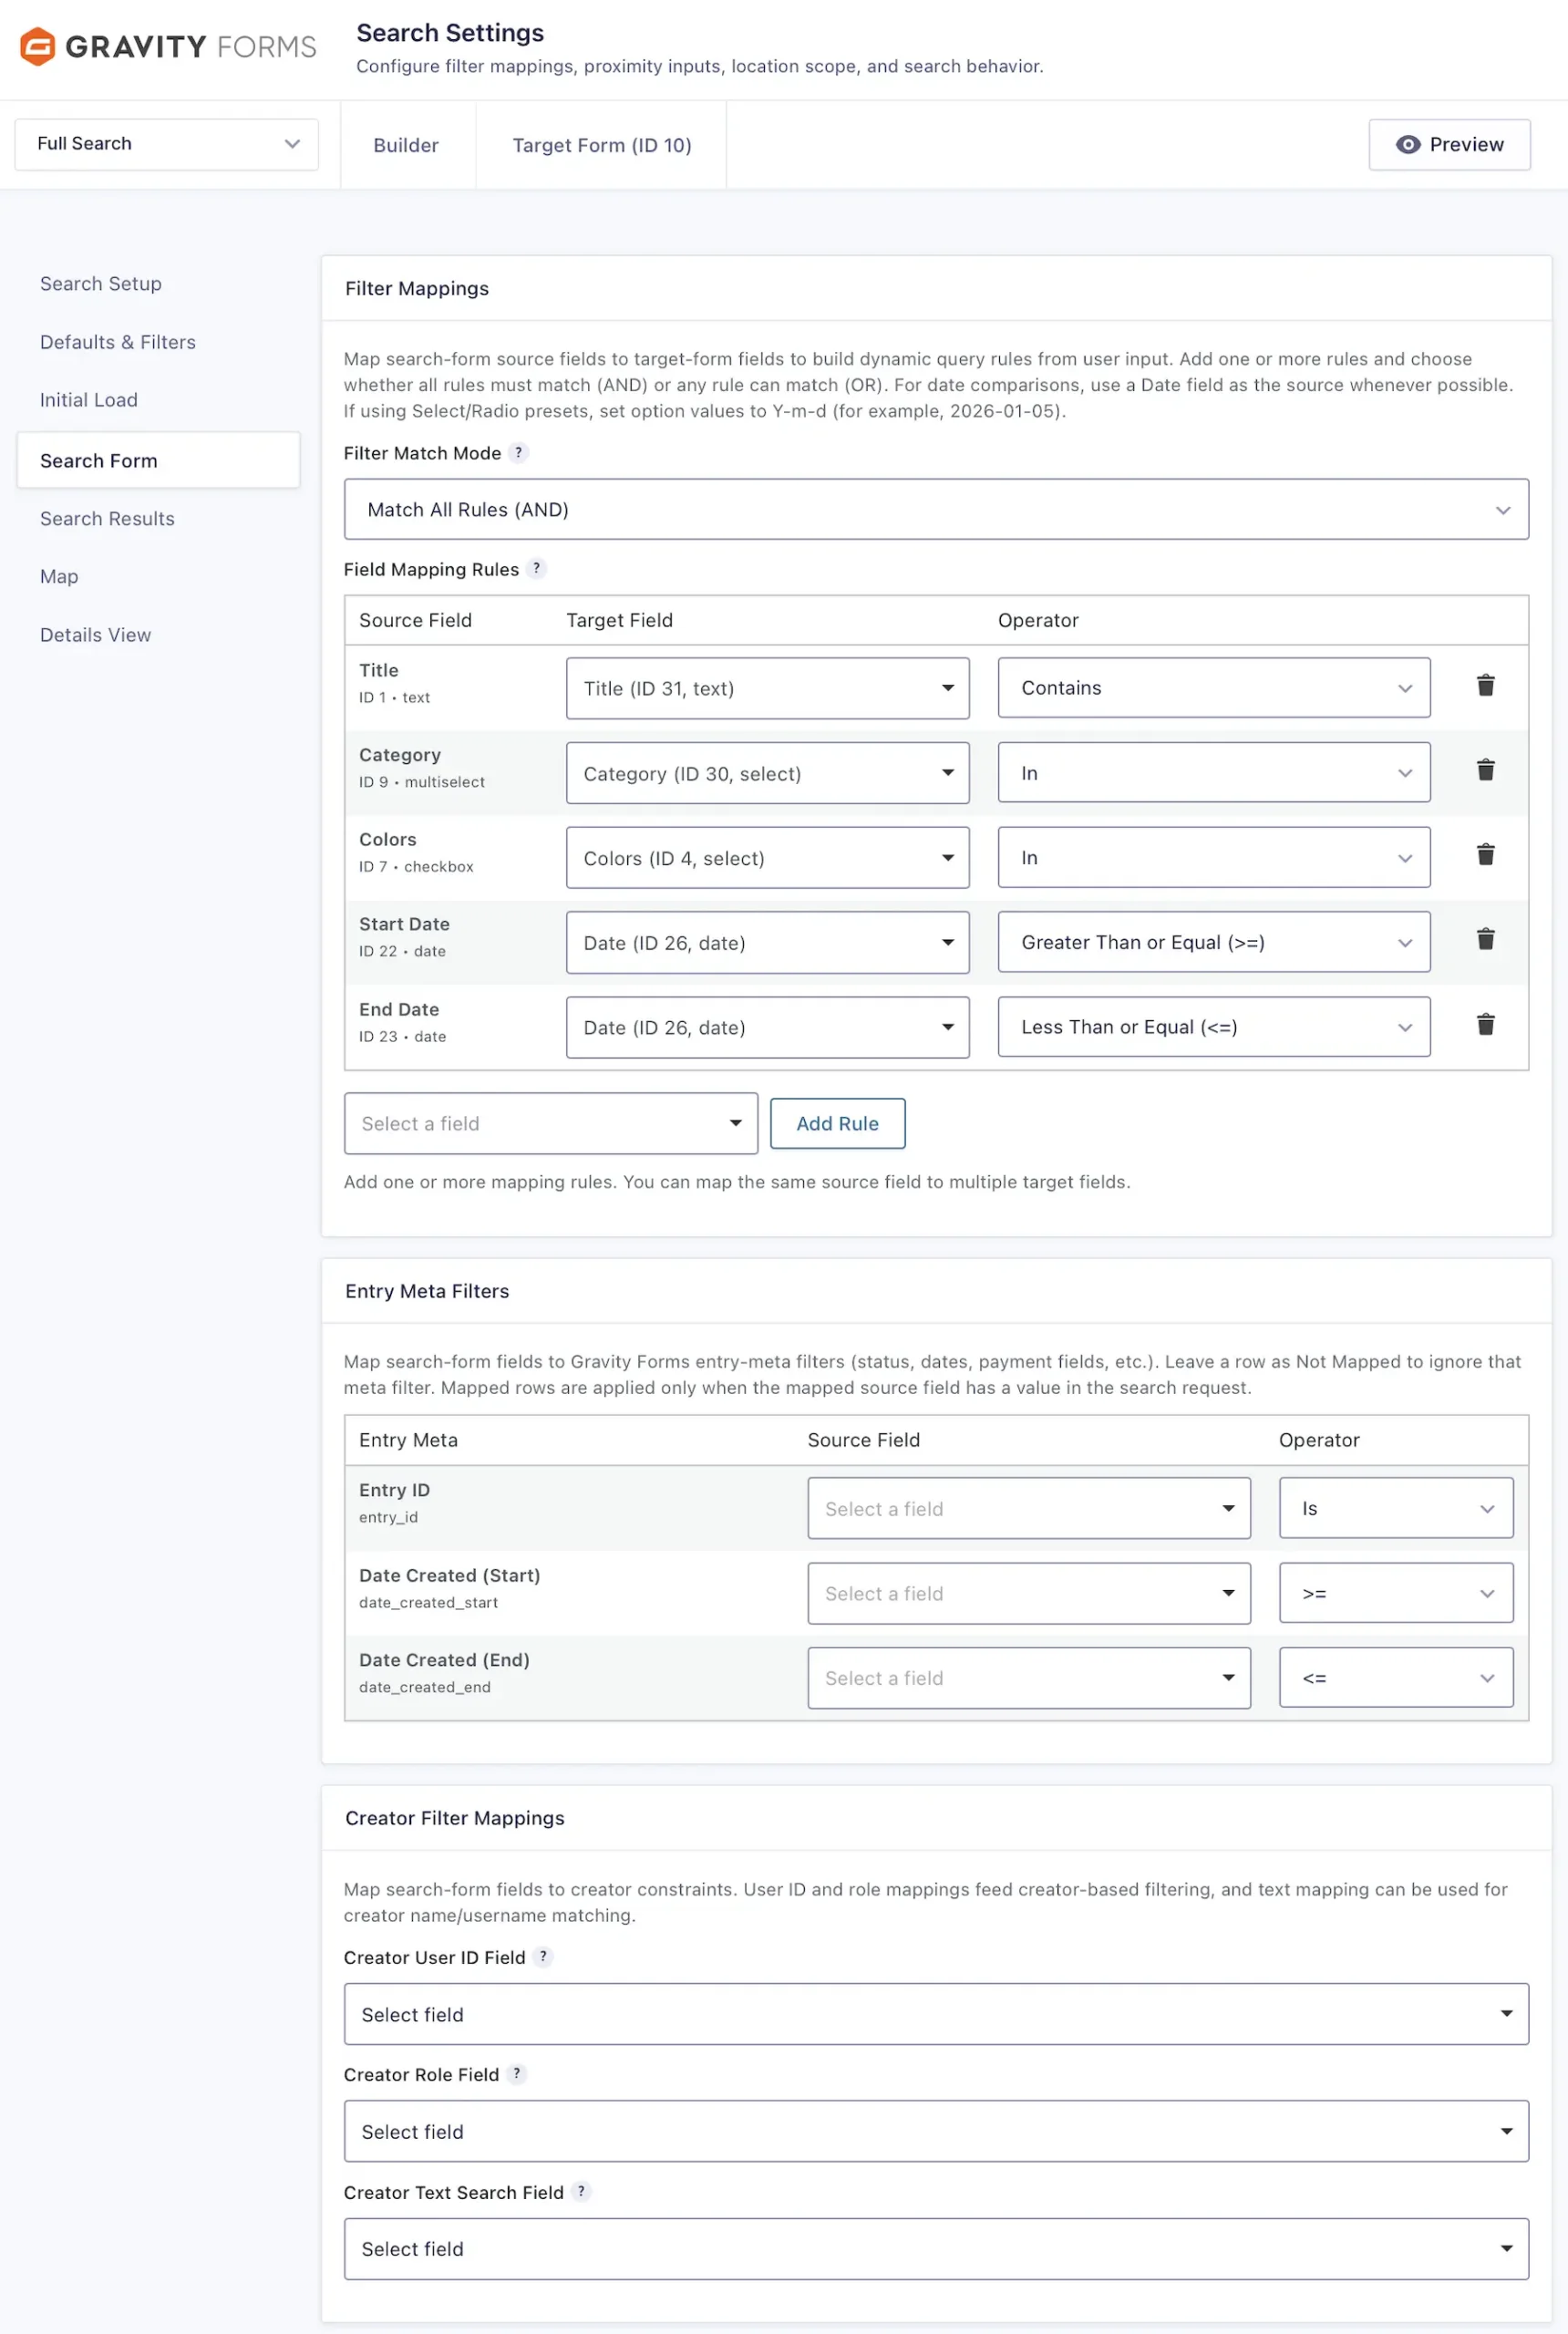Open Less Than or Equal operator dropdown

(1213, 1027)
